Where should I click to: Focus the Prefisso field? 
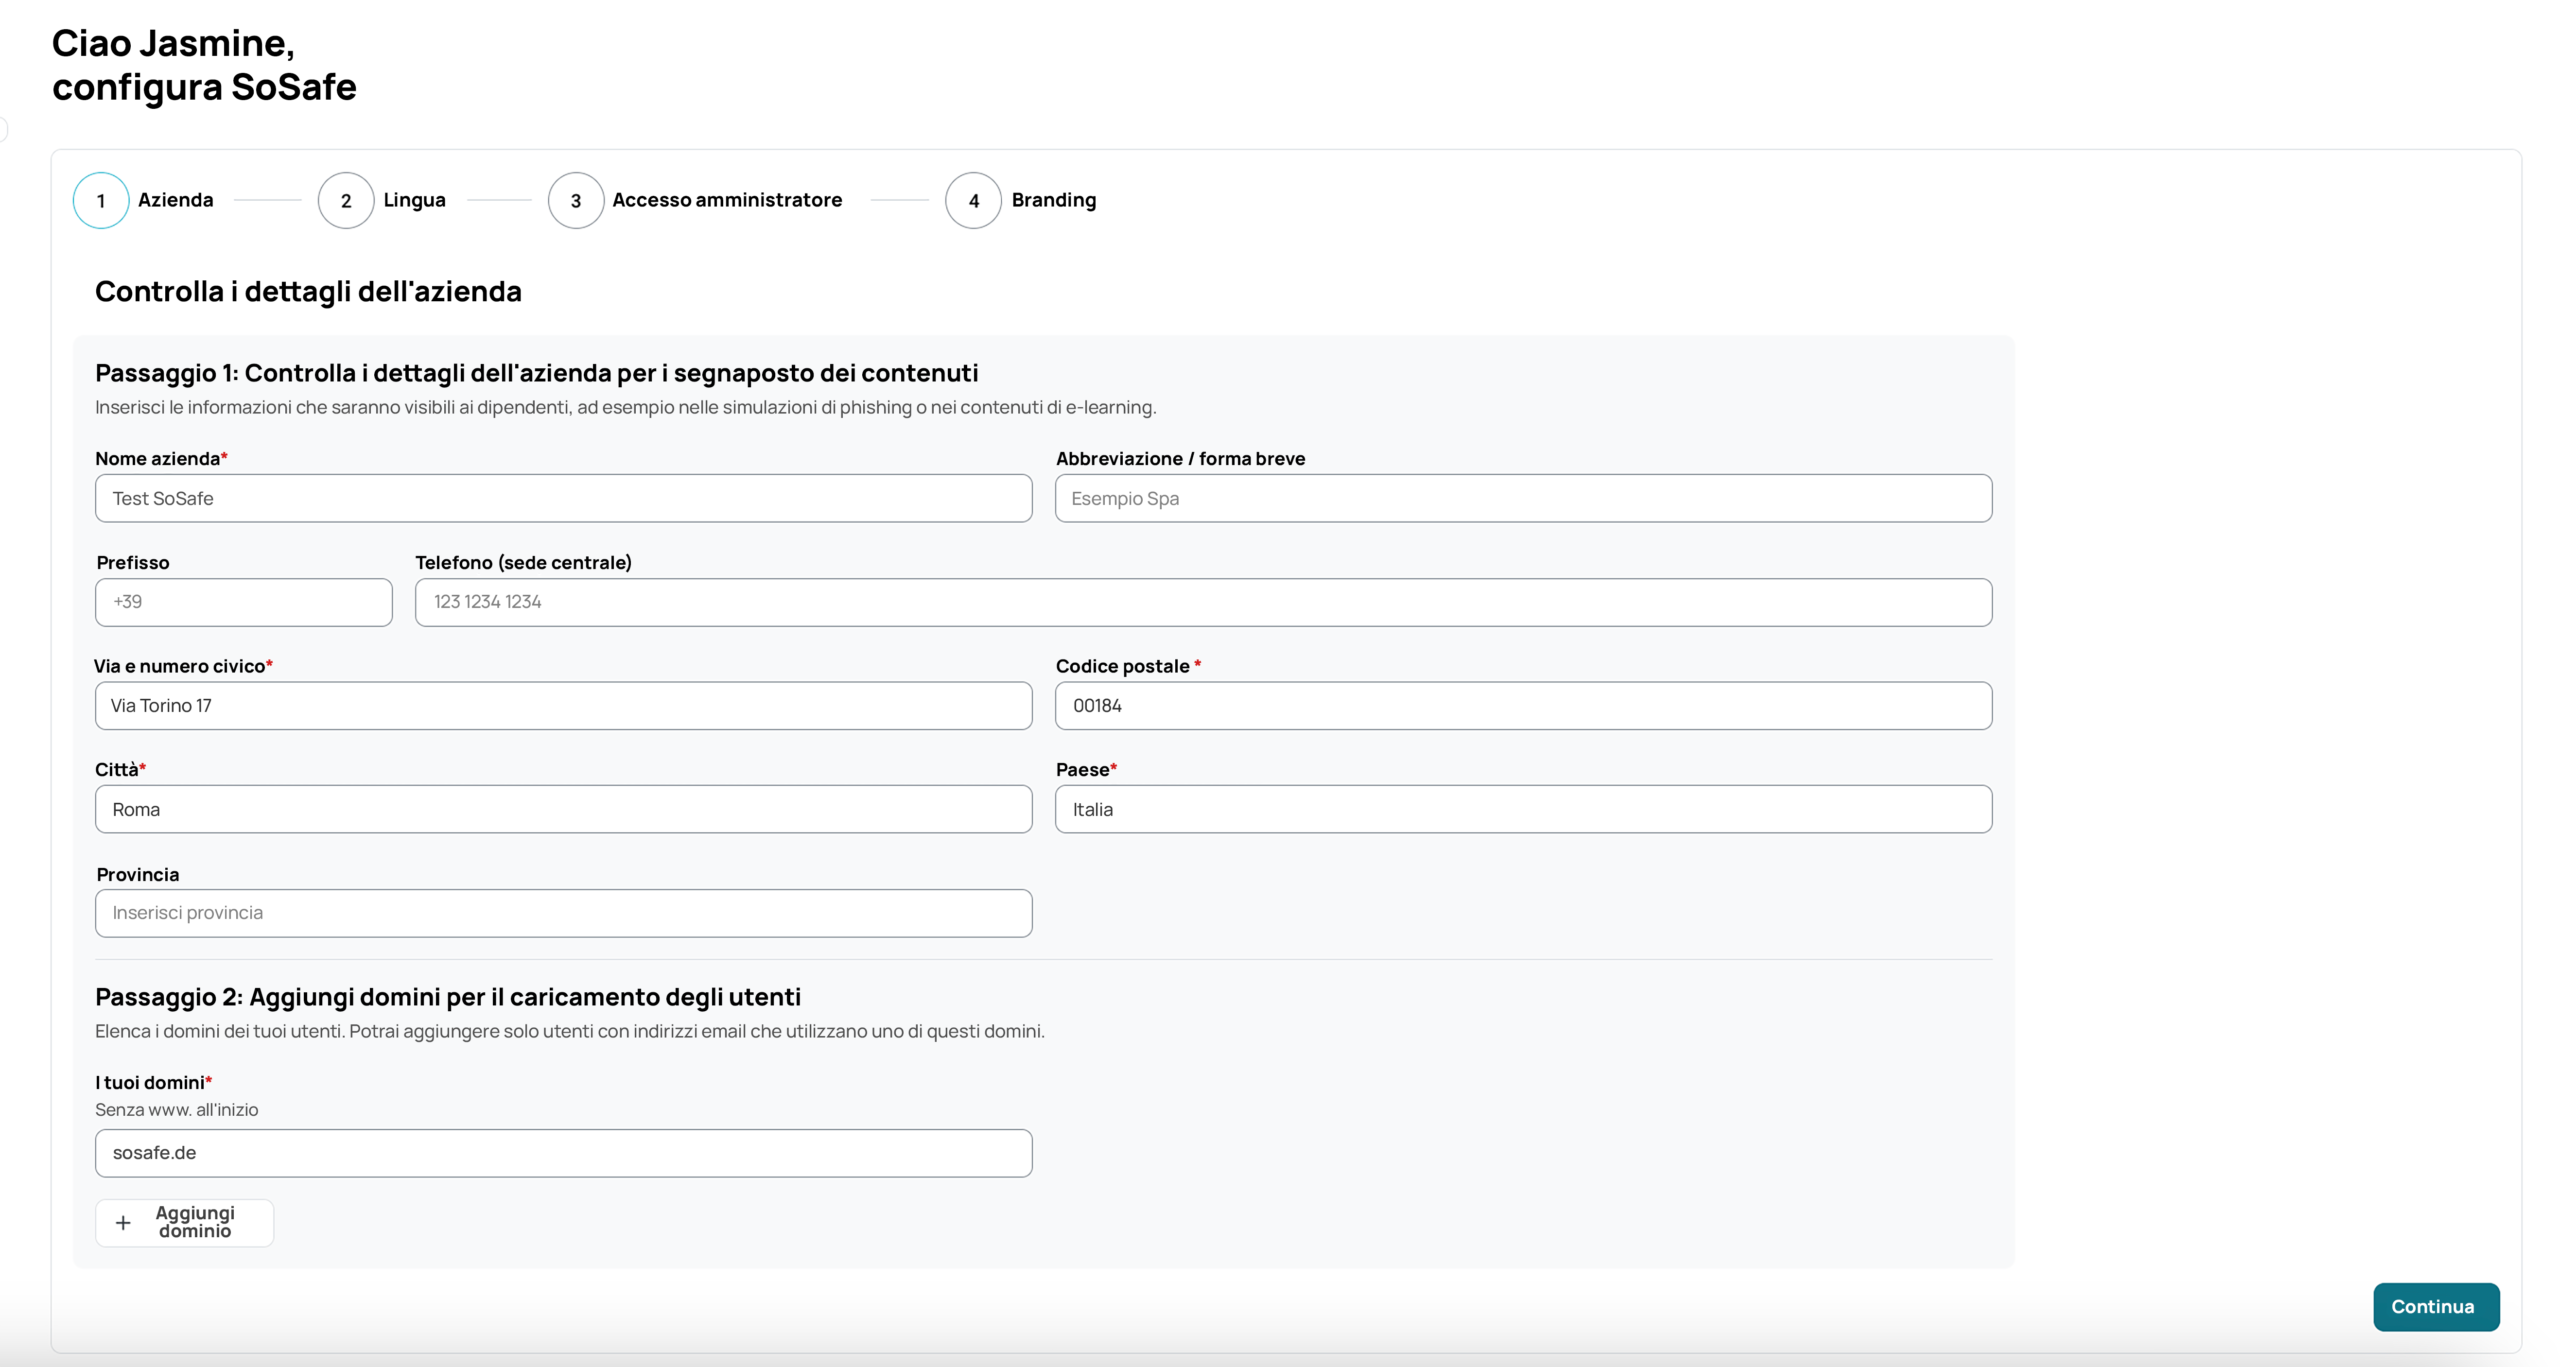(x=243, y=602)
